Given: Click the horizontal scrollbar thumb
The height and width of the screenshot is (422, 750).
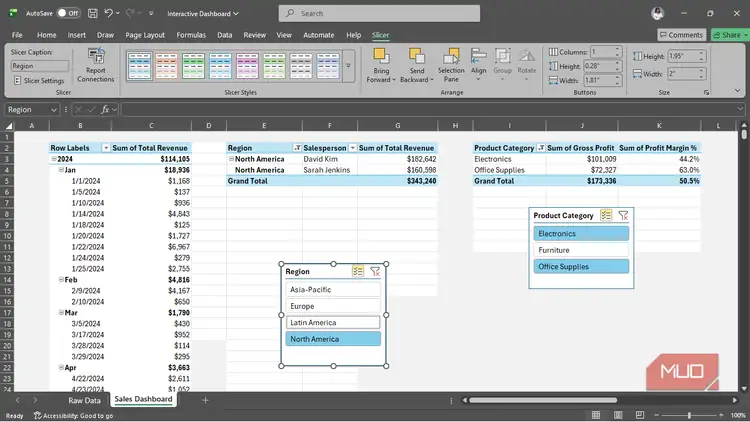Looking at the screenshot, I should pyautogui.click(x=542, y=400).
